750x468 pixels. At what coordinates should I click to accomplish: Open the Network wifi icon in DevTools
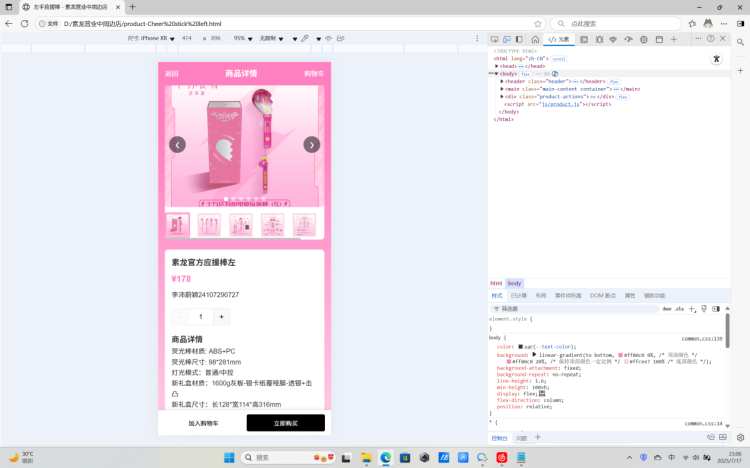(613, 39)
